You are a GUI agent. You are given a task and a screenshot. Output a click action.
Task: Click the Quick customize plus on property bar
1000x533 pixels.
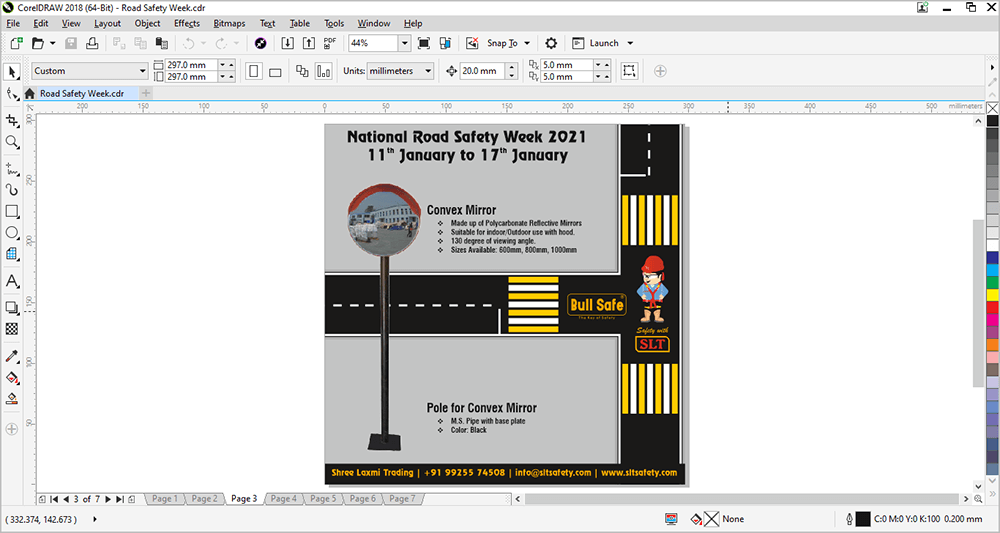click(x=660, y=71)
